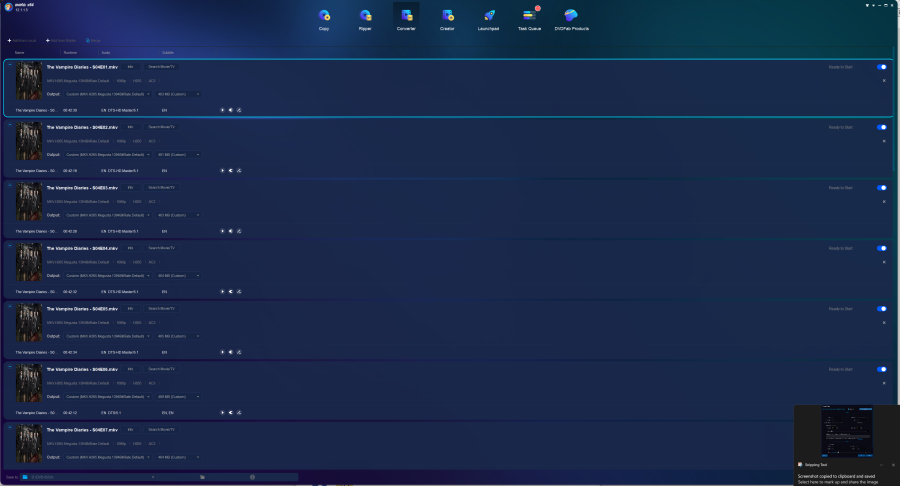Open the Launchpad module
The height and width of the screenshot is (486, 900).
pyautogui.click(x=488, y=19)
